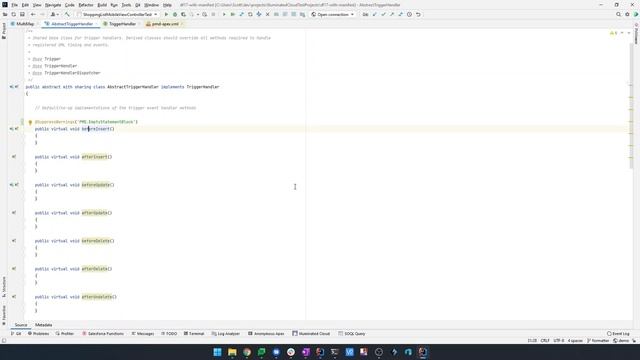Open the Salesforce Functions tool window
640x360 pixels.
103,333
